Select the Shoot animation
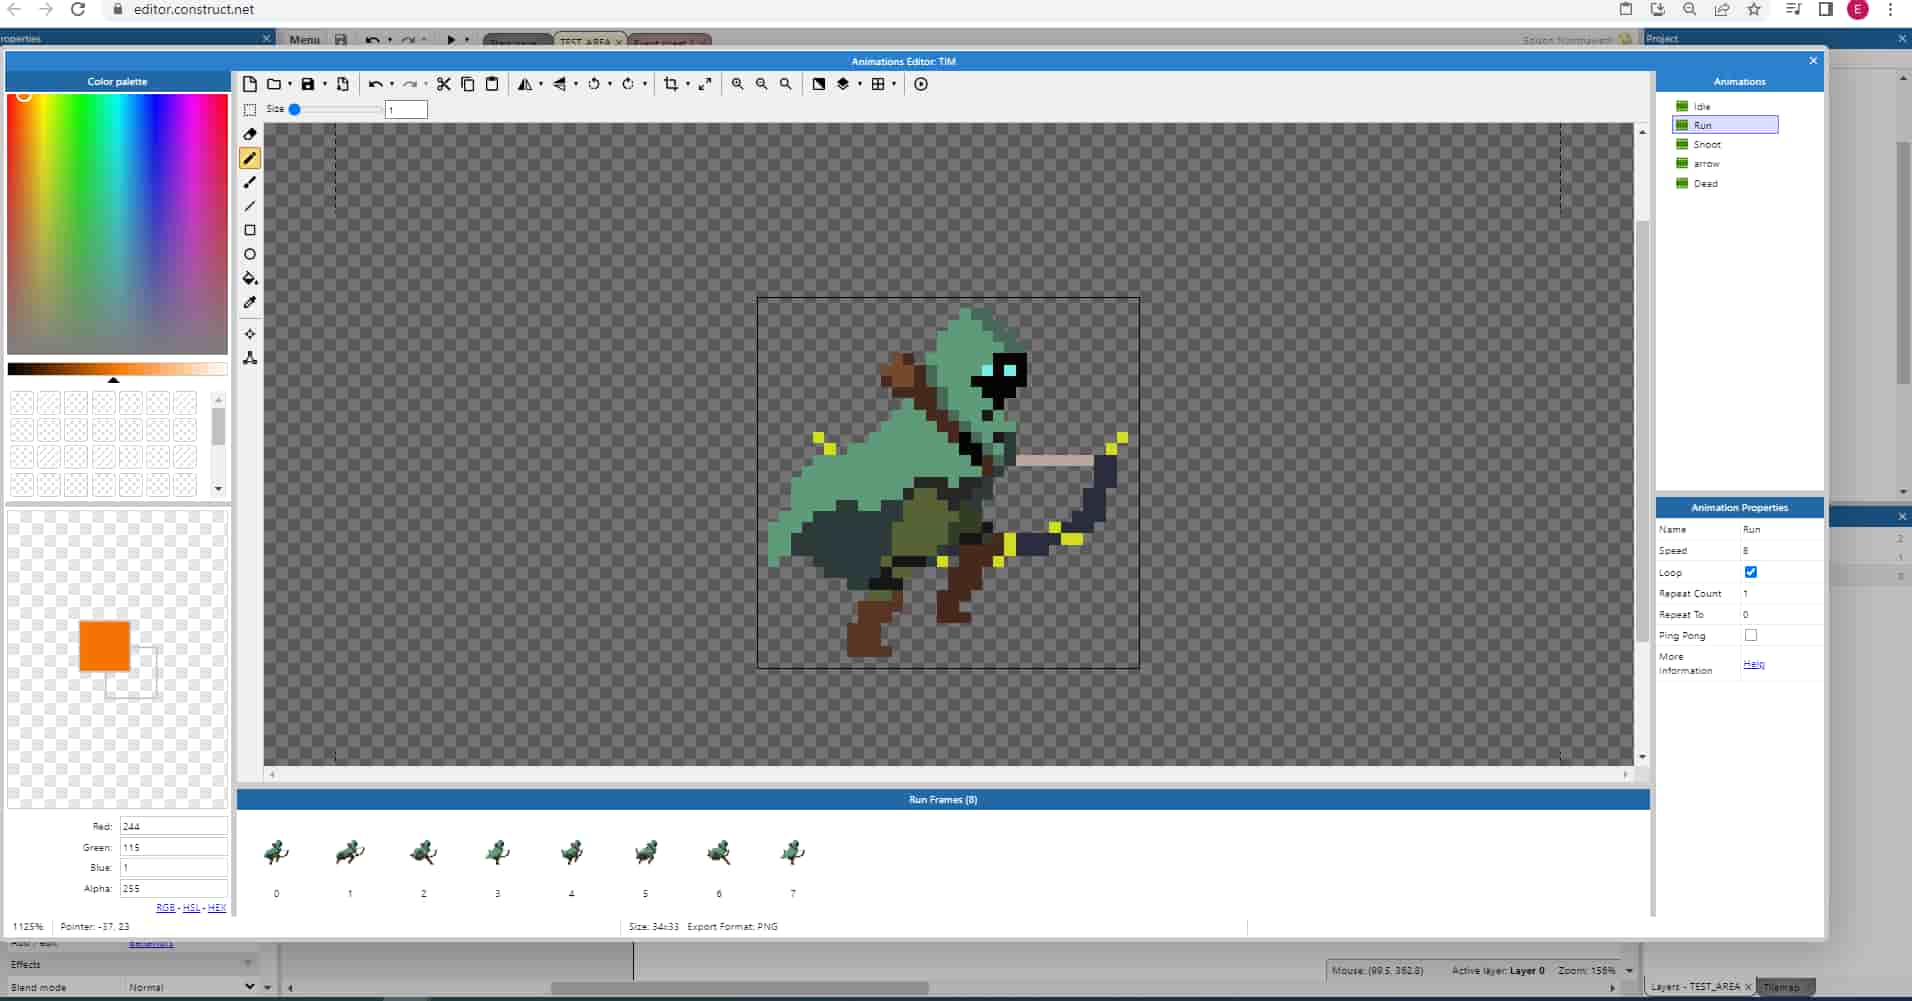 (x=1706, y=144)
